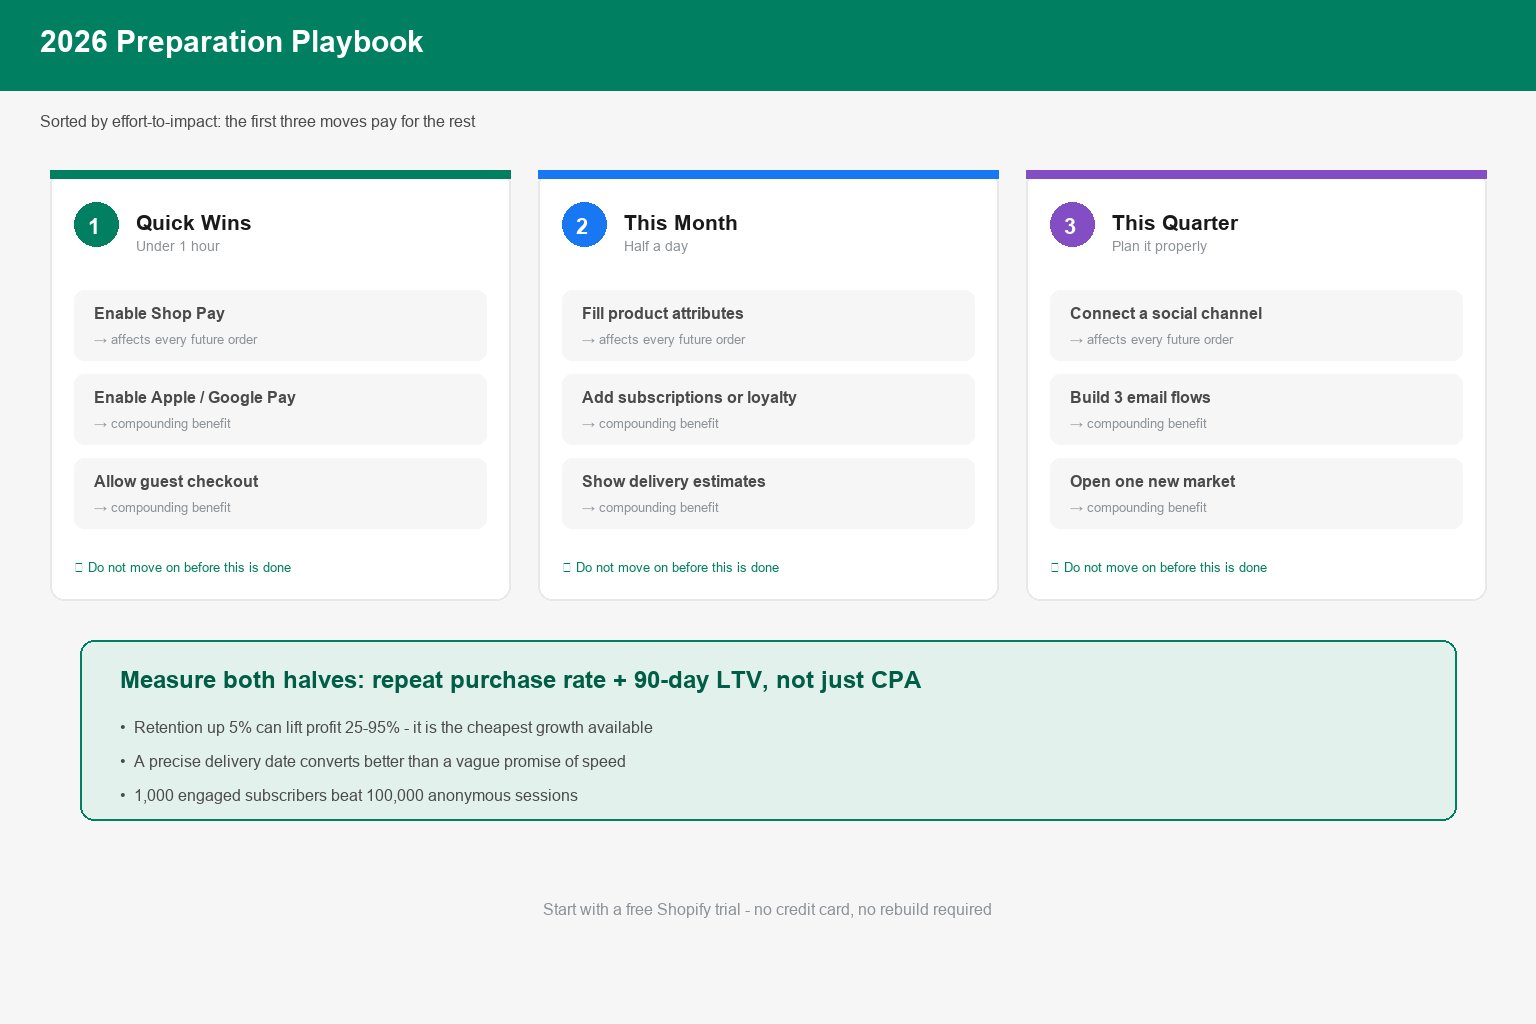Viewport: 1536px width, 1024px height.
Task: Click the green number 1 circle
Action: (x=96, y=225)
